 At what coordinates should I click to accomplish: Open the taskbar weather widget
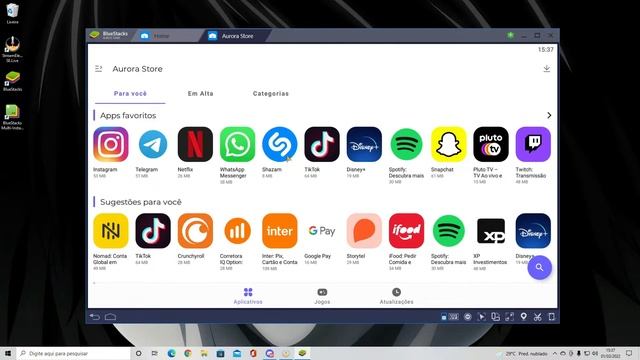(522, 353)
